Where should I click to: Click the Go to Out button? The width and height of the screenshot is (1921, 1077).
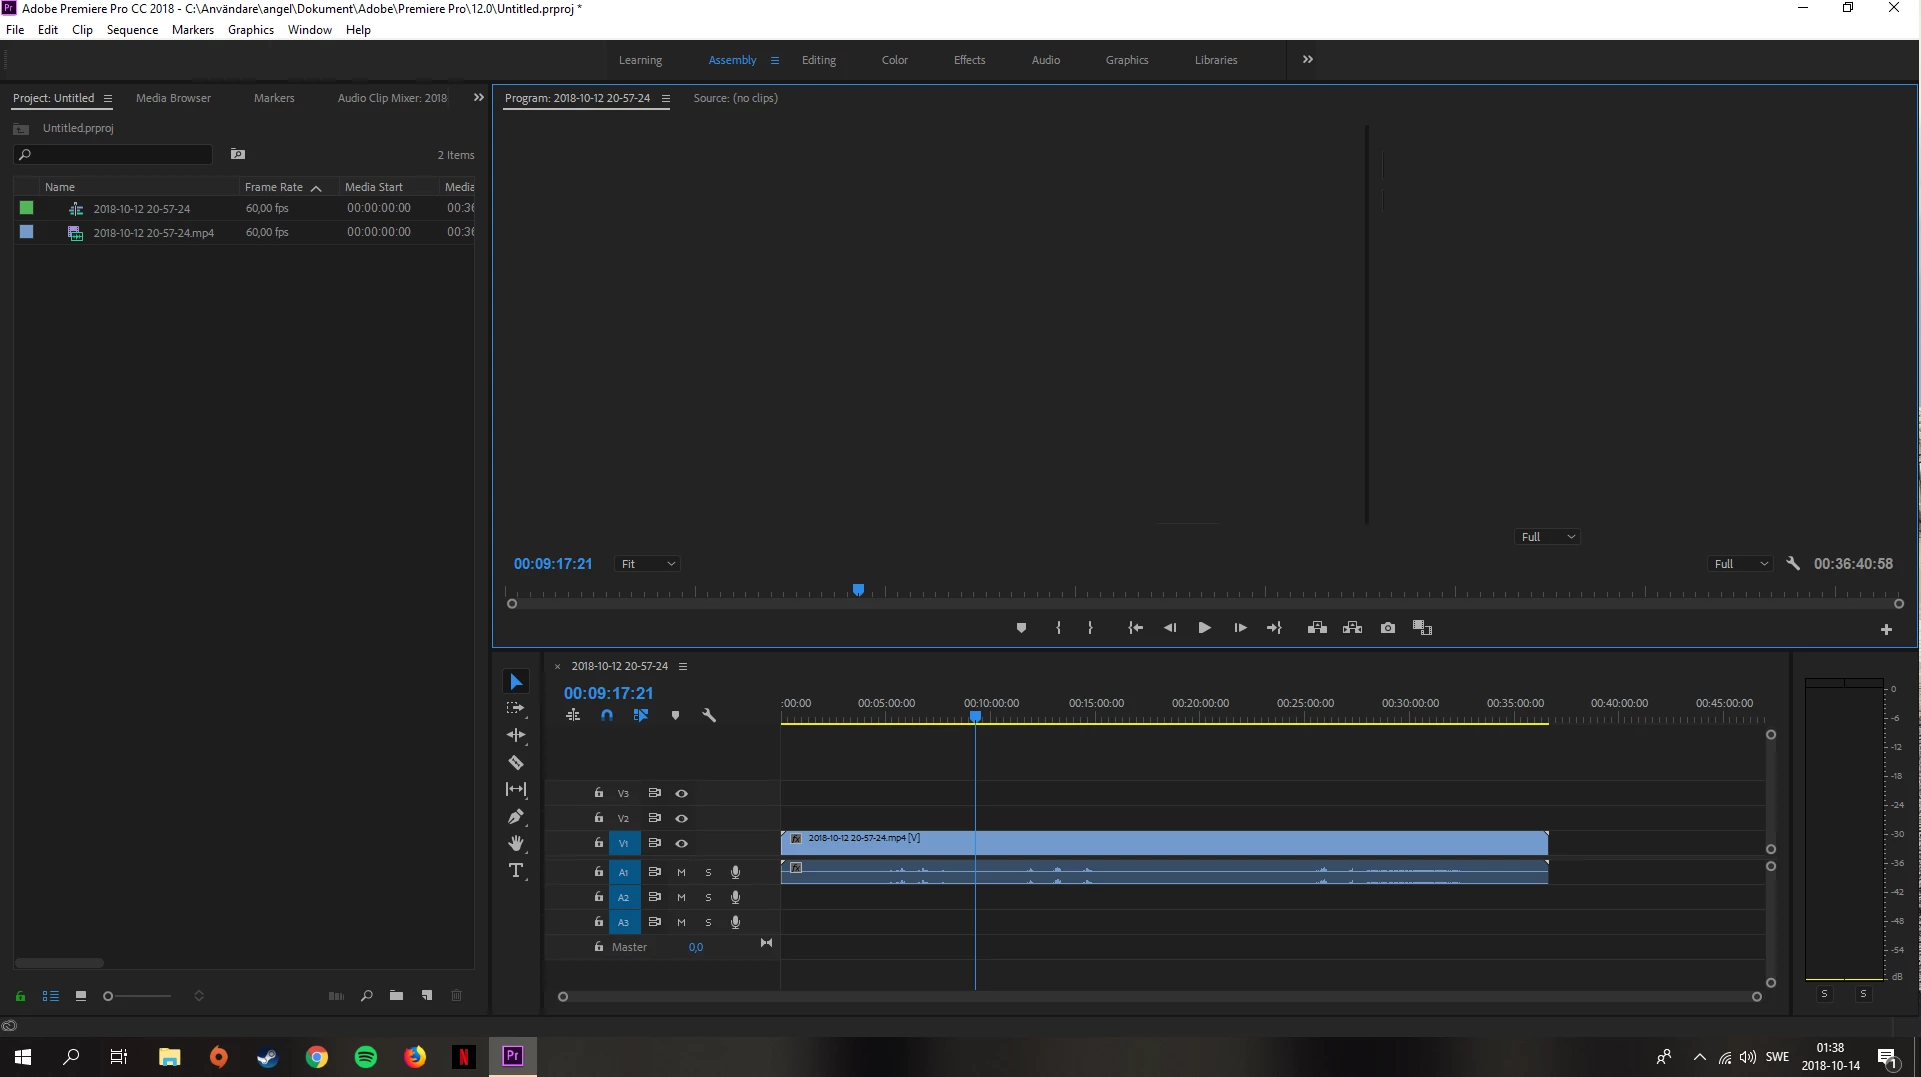pyautogui.click(x=1274, y=628)
